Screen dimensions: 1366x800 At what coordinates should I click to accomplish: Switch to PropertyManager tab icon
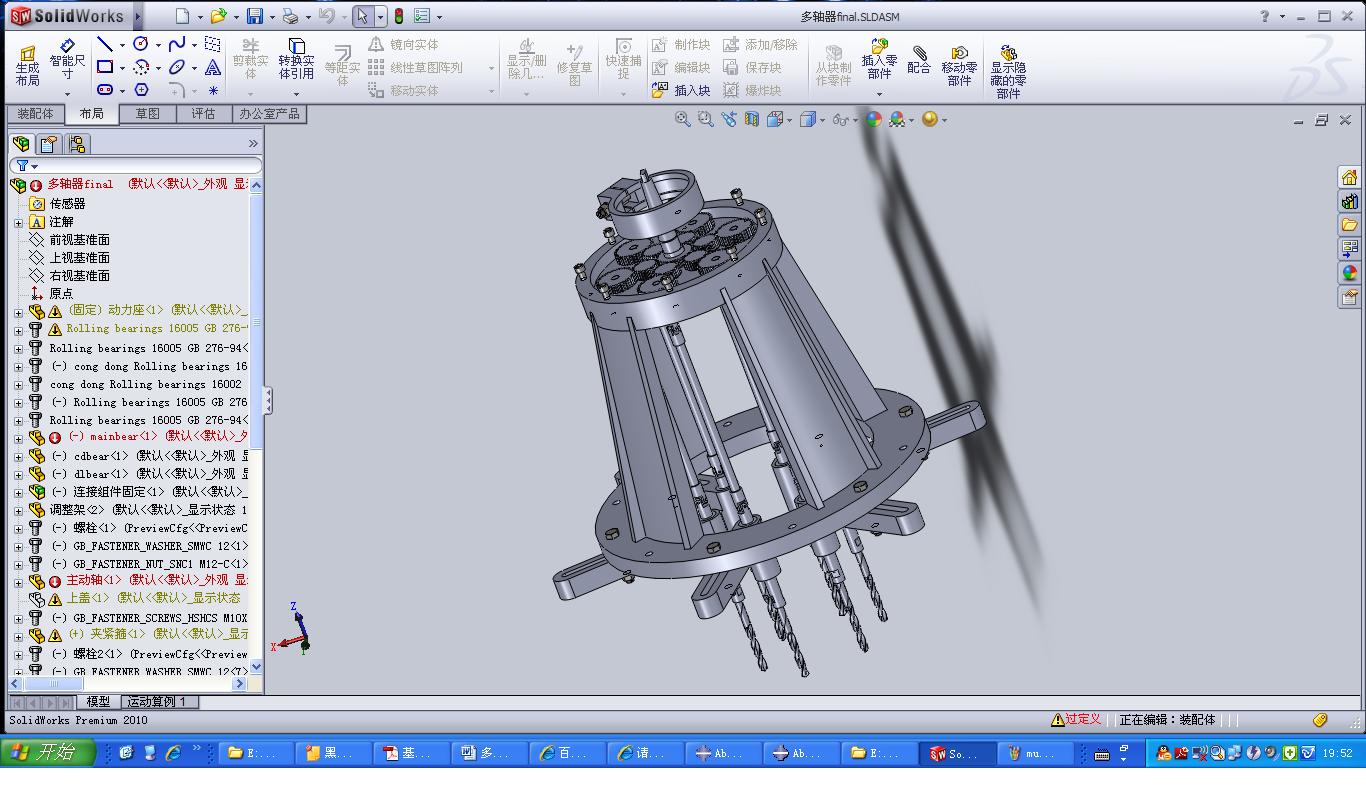(49, 144)
